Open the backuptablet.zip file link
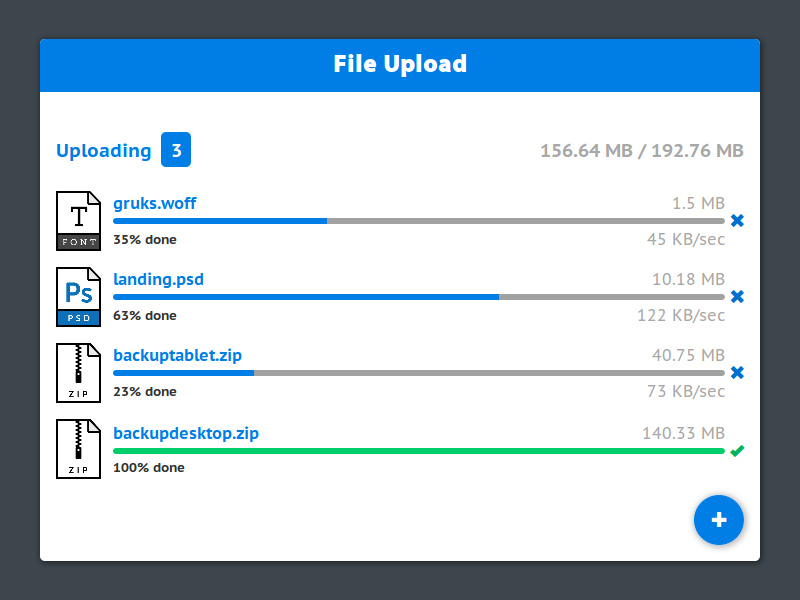 tap(179, 355)
